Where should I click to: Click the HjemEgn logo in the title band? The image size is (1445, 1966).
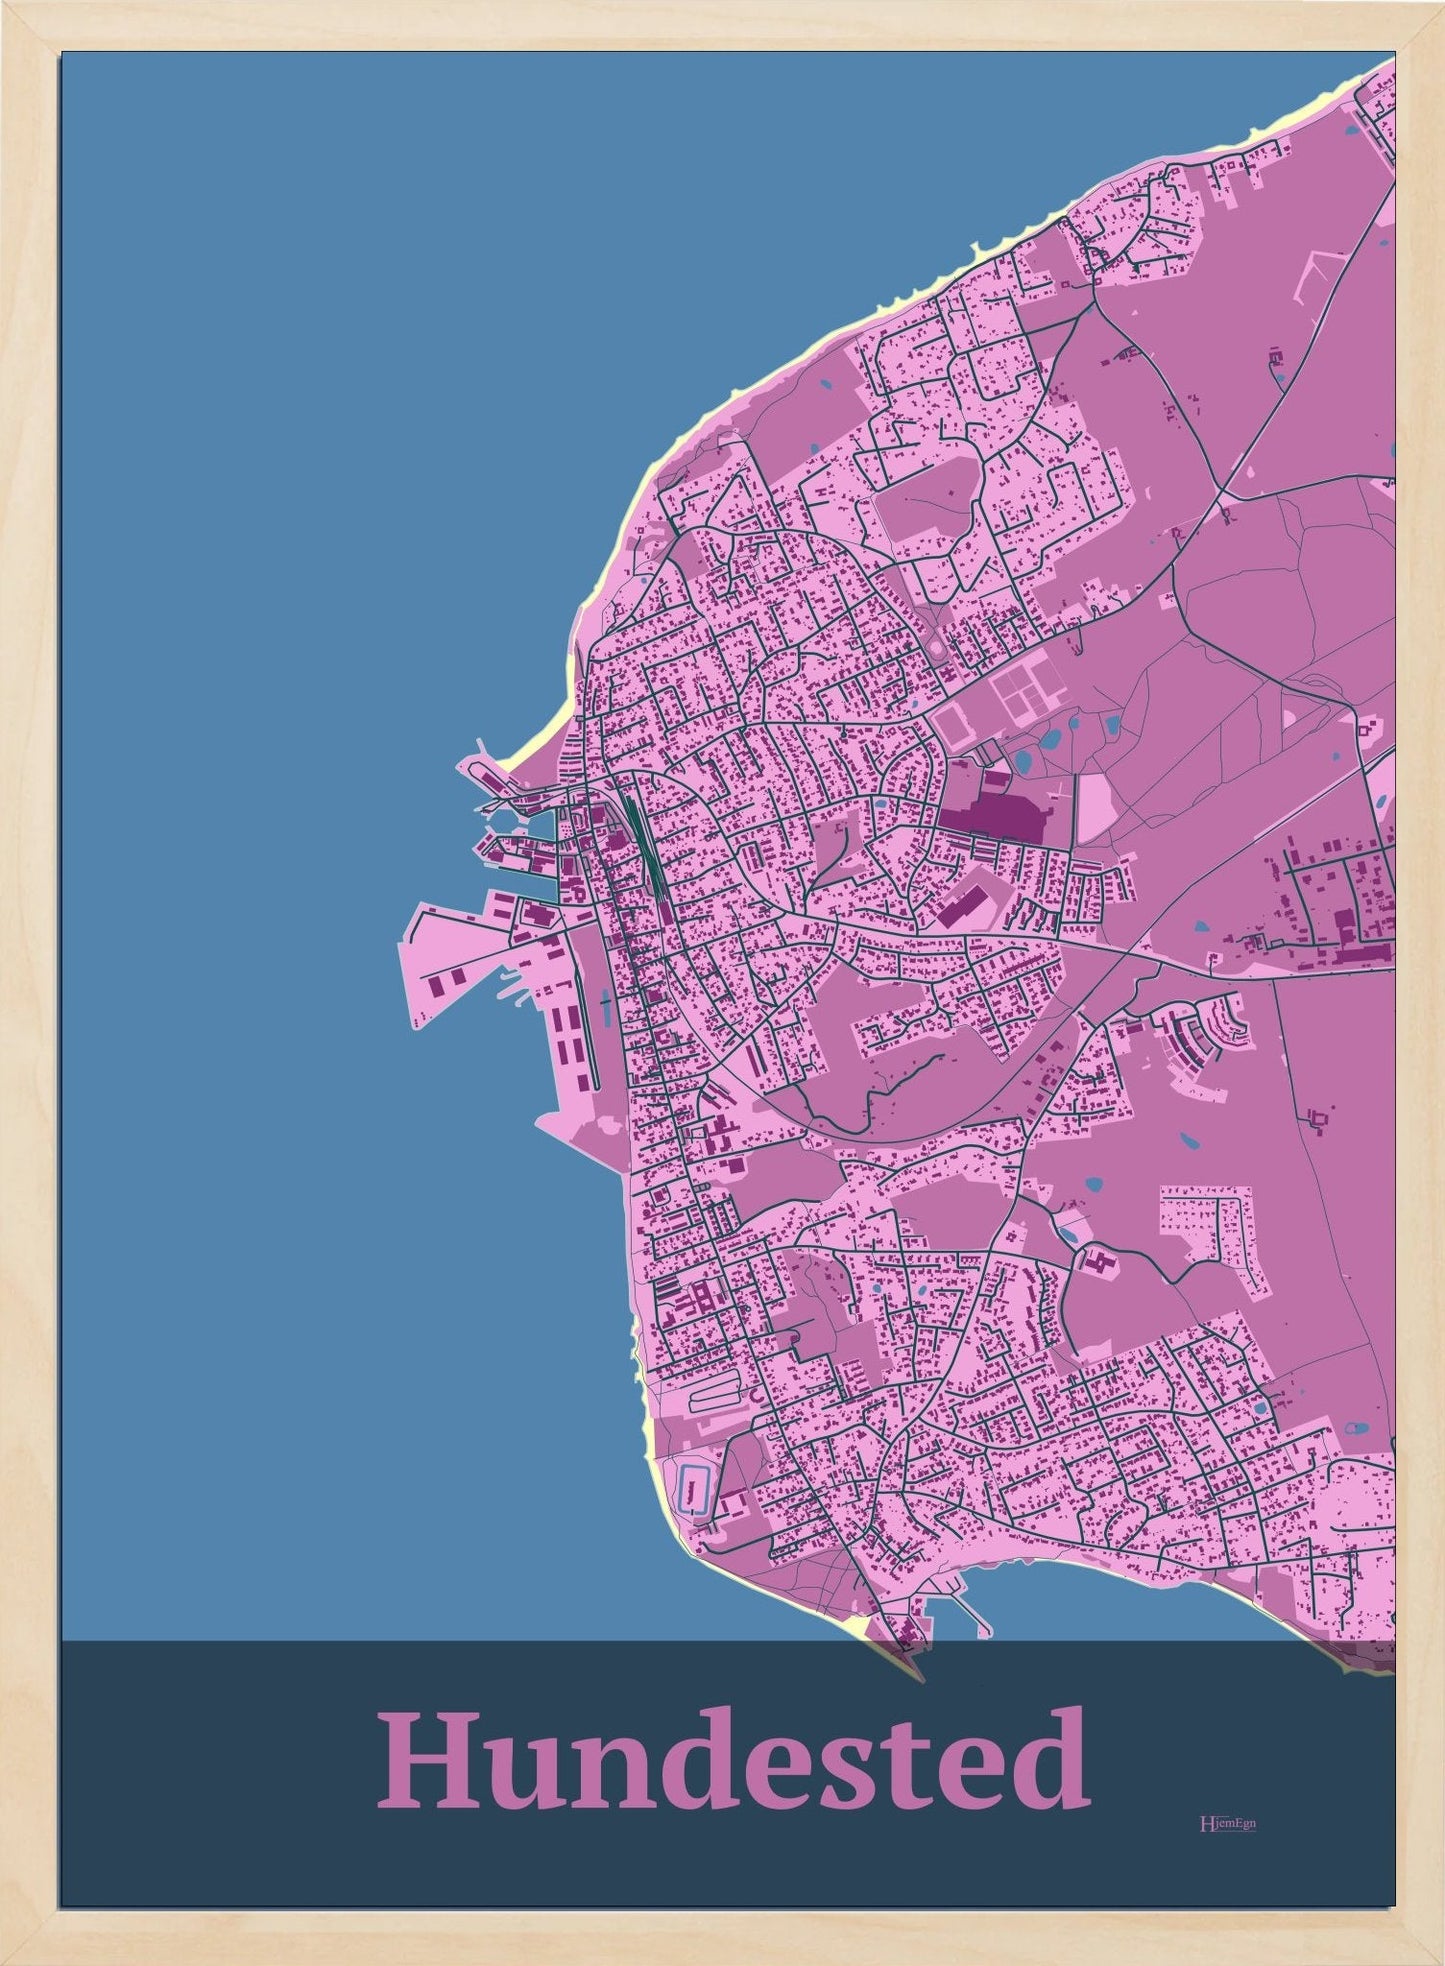[x=1227, y=1823]
